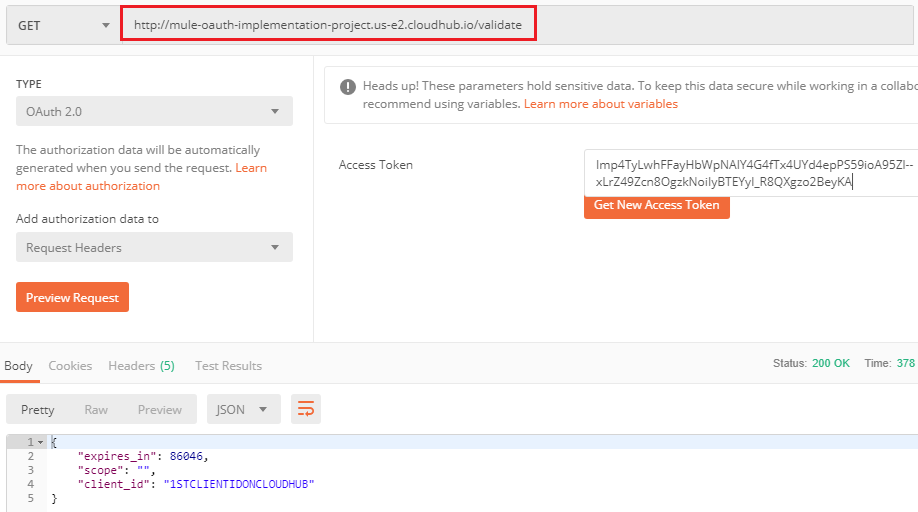Screen dimensions: 918x512
Task: Click the "1STCLIENTIDONCLOUDHUB" client_id value
Action: click(239, 484)
